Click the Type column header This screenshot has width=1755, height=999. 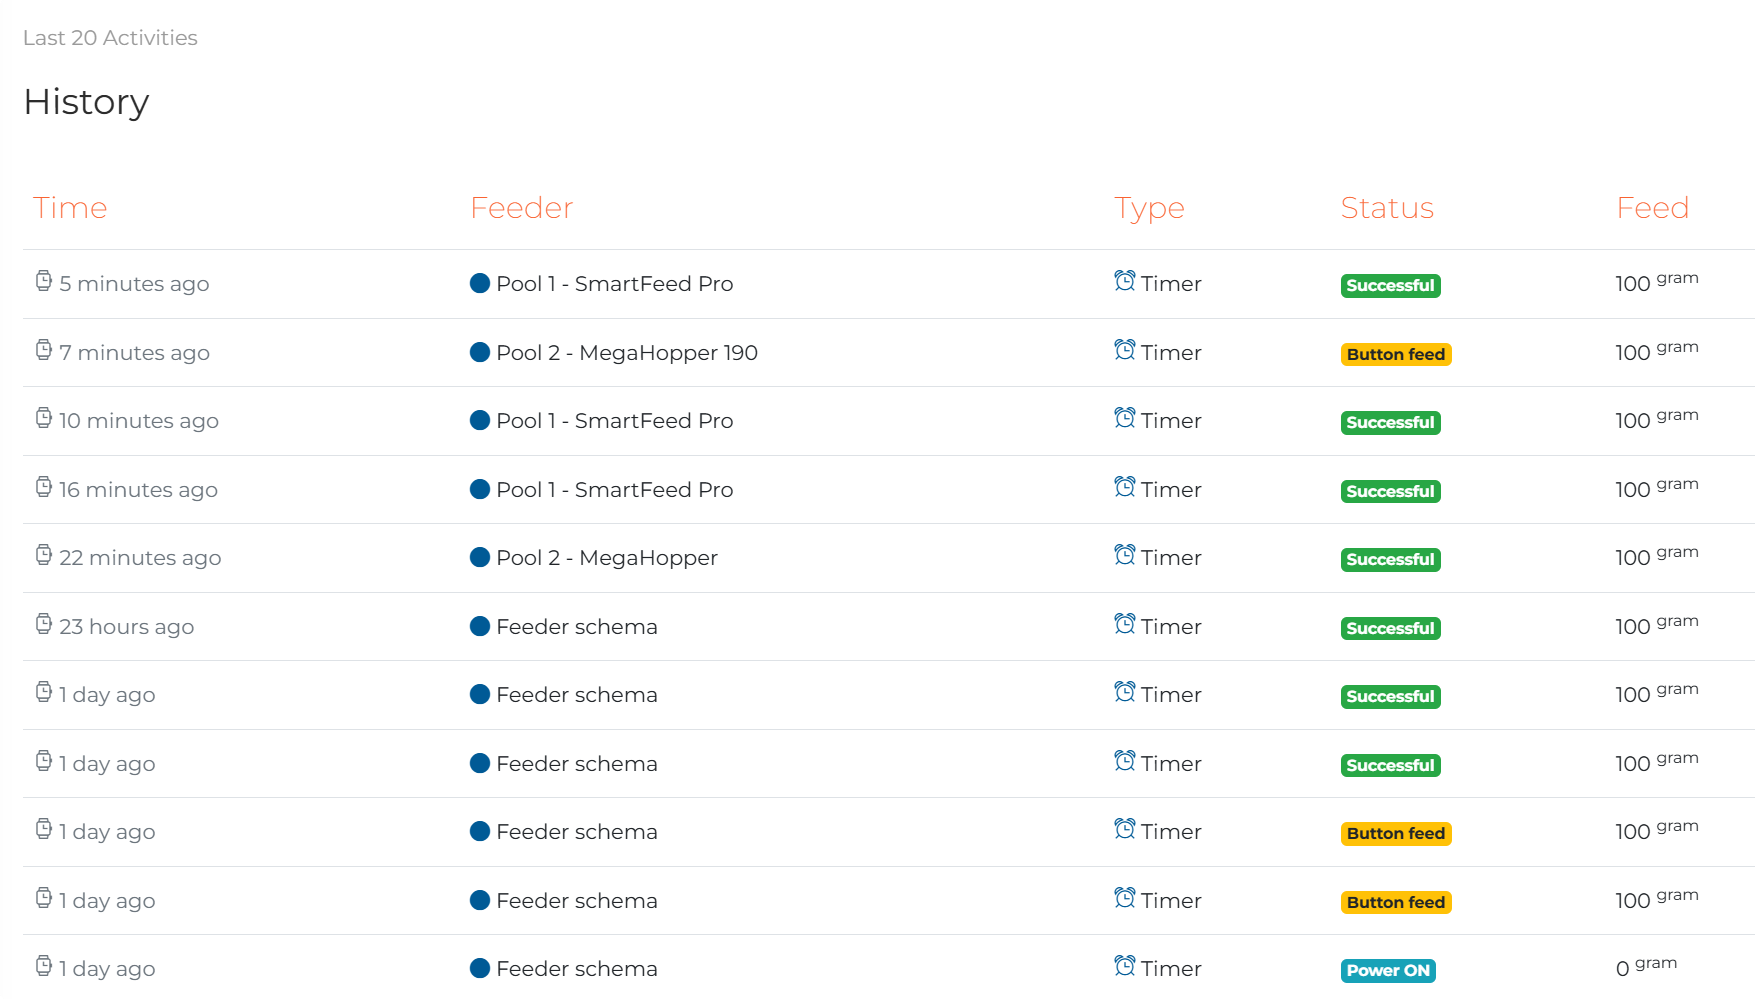[1149, 208]
